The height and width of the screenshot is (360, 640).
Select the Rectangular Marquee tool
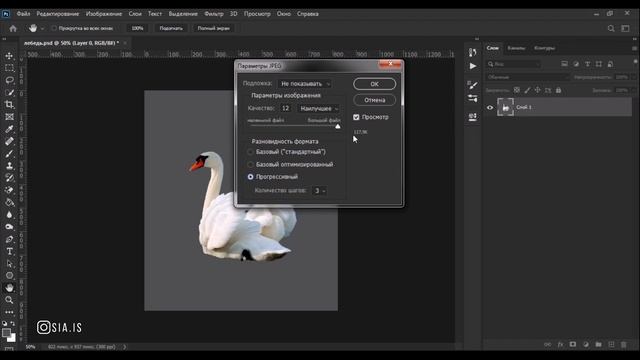coord(9,68)
